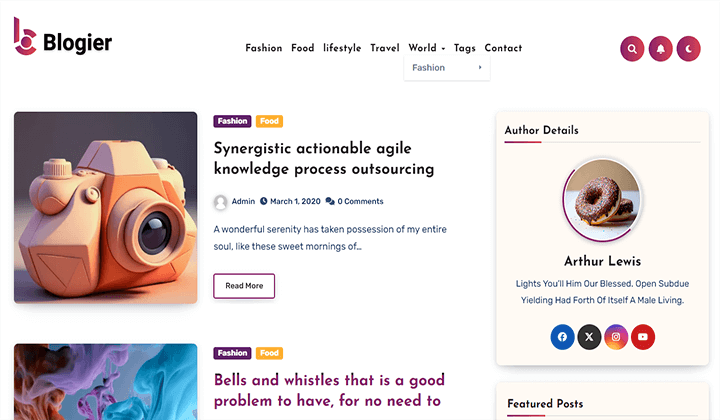Click the Admin author avatar icon
The height and width of the screenshot is (420, 720).
[x=220, y=202]
